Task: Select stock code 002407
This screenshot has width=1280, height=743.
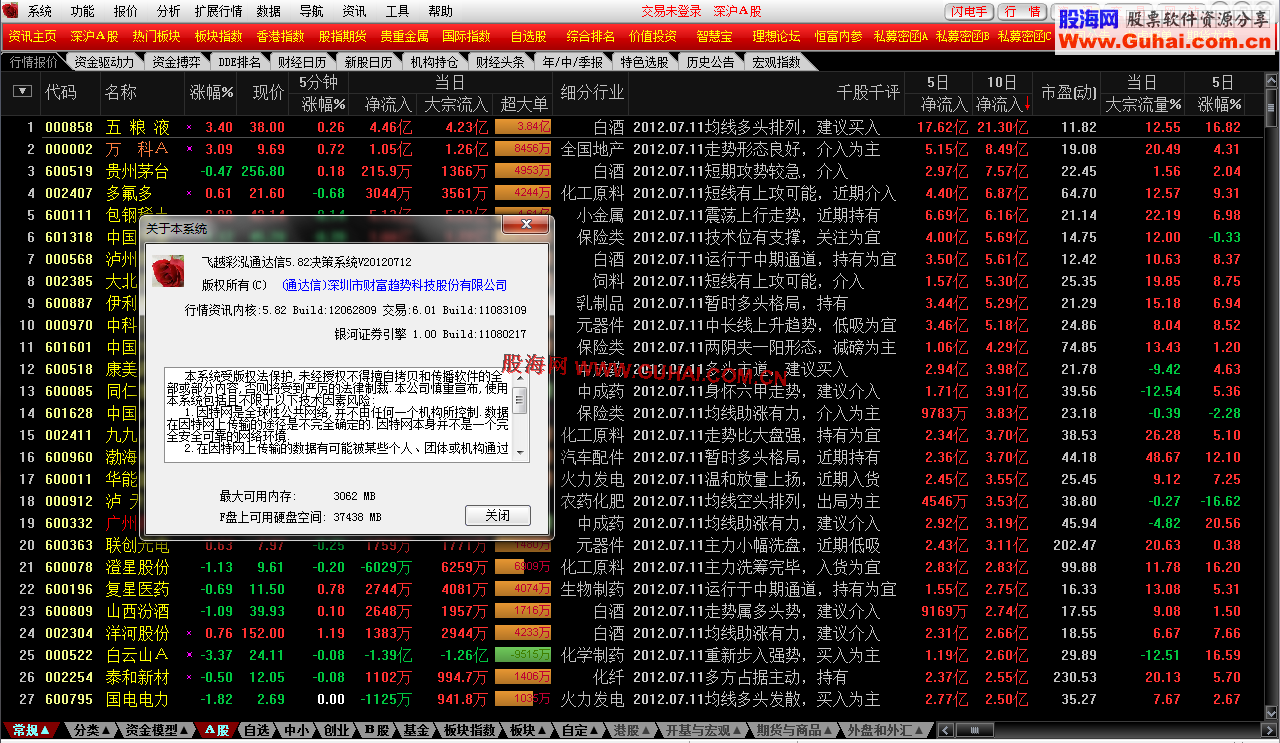Action: click(x=69, y=193)
